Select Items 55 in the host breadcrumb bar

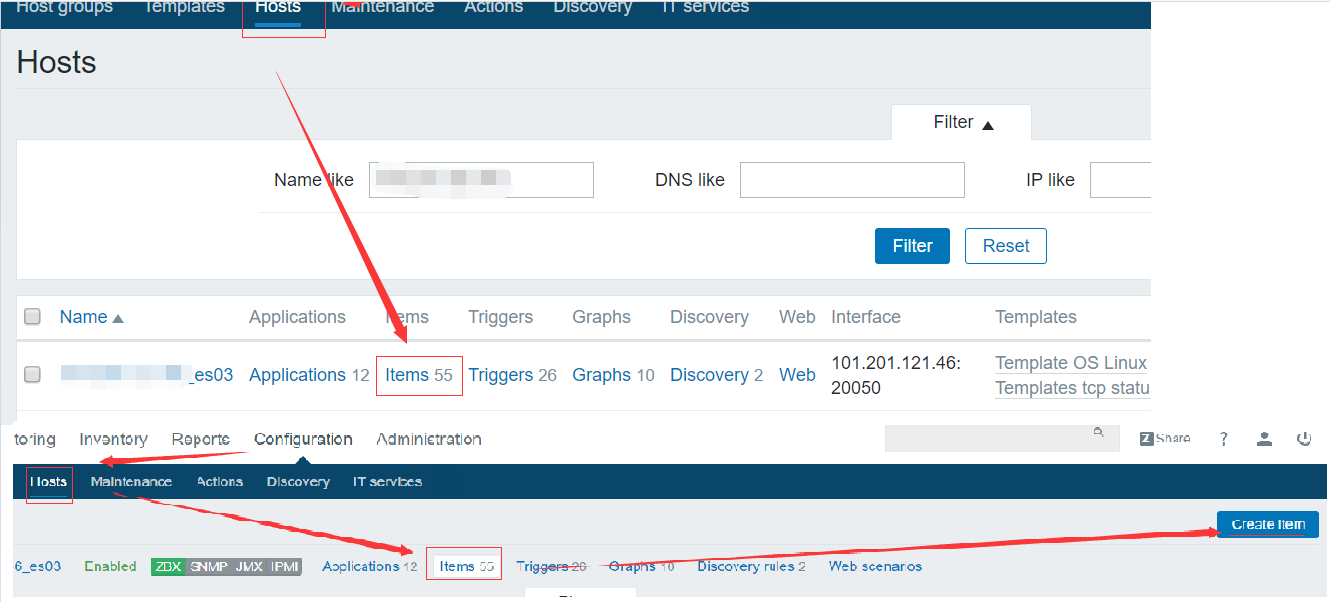pyautogui.click(x=467, y=566)
